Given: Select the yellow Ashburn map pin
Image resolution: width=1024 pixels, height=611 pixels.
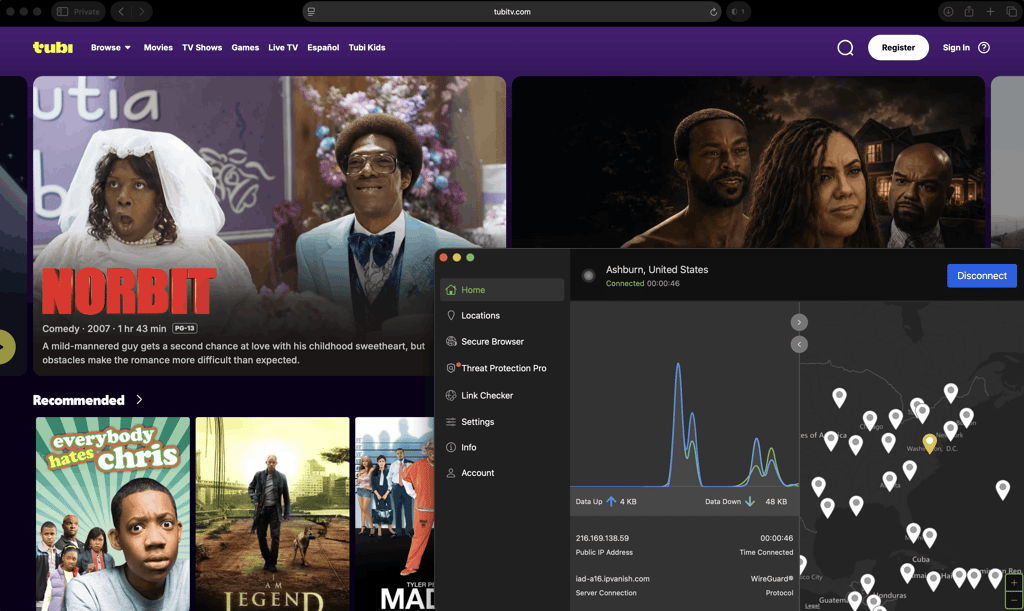Looking at the screenshot, I should pos(929,443).
